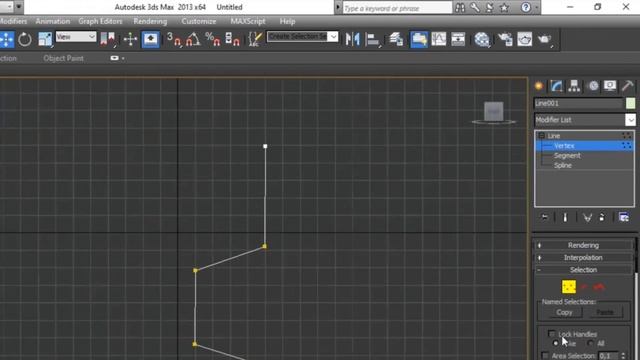Open Subscription Center wrench icon
This screenshot has height=360, width=640.
(x=475, y=7)
